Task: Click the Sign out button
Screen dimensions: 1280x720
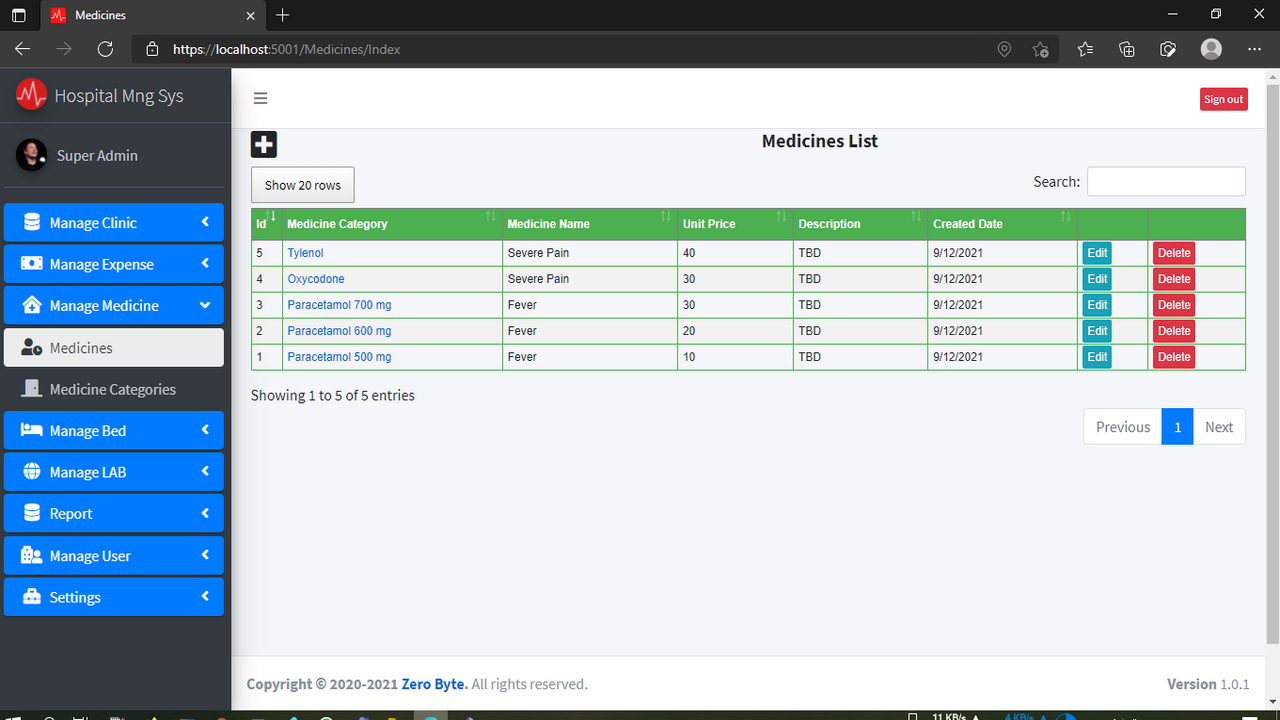Action: click(1223, 99)
